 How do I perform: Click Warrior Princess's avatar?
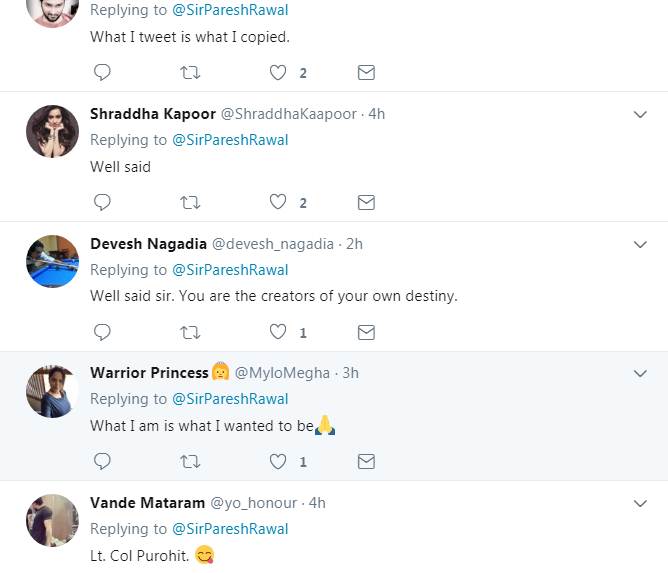coord(52,390)
